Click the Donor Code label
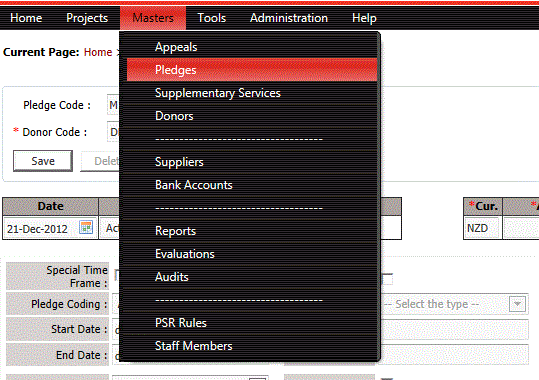This screenshot has height=380, width=539. pyautogui.click(x=55, y=132)
